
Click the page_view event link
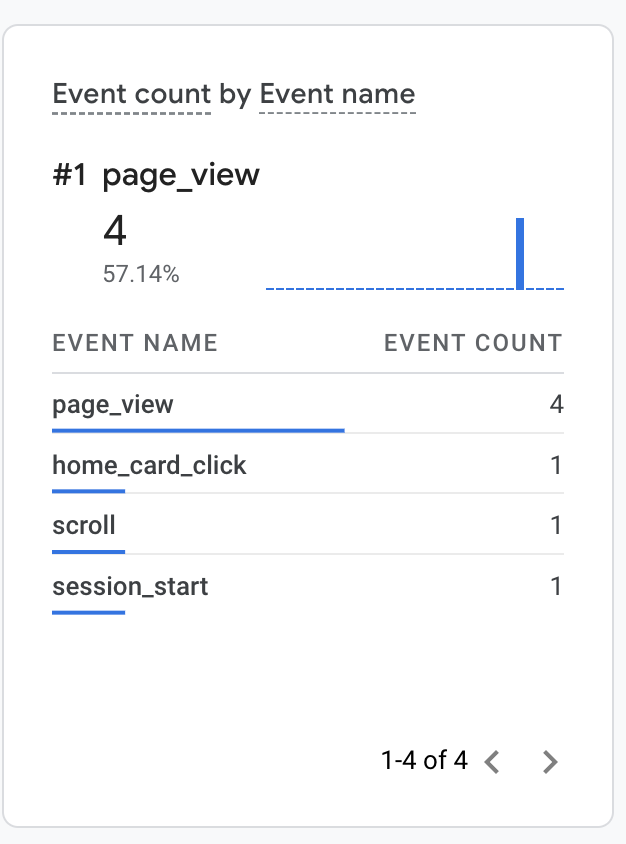tap(113, 405)
